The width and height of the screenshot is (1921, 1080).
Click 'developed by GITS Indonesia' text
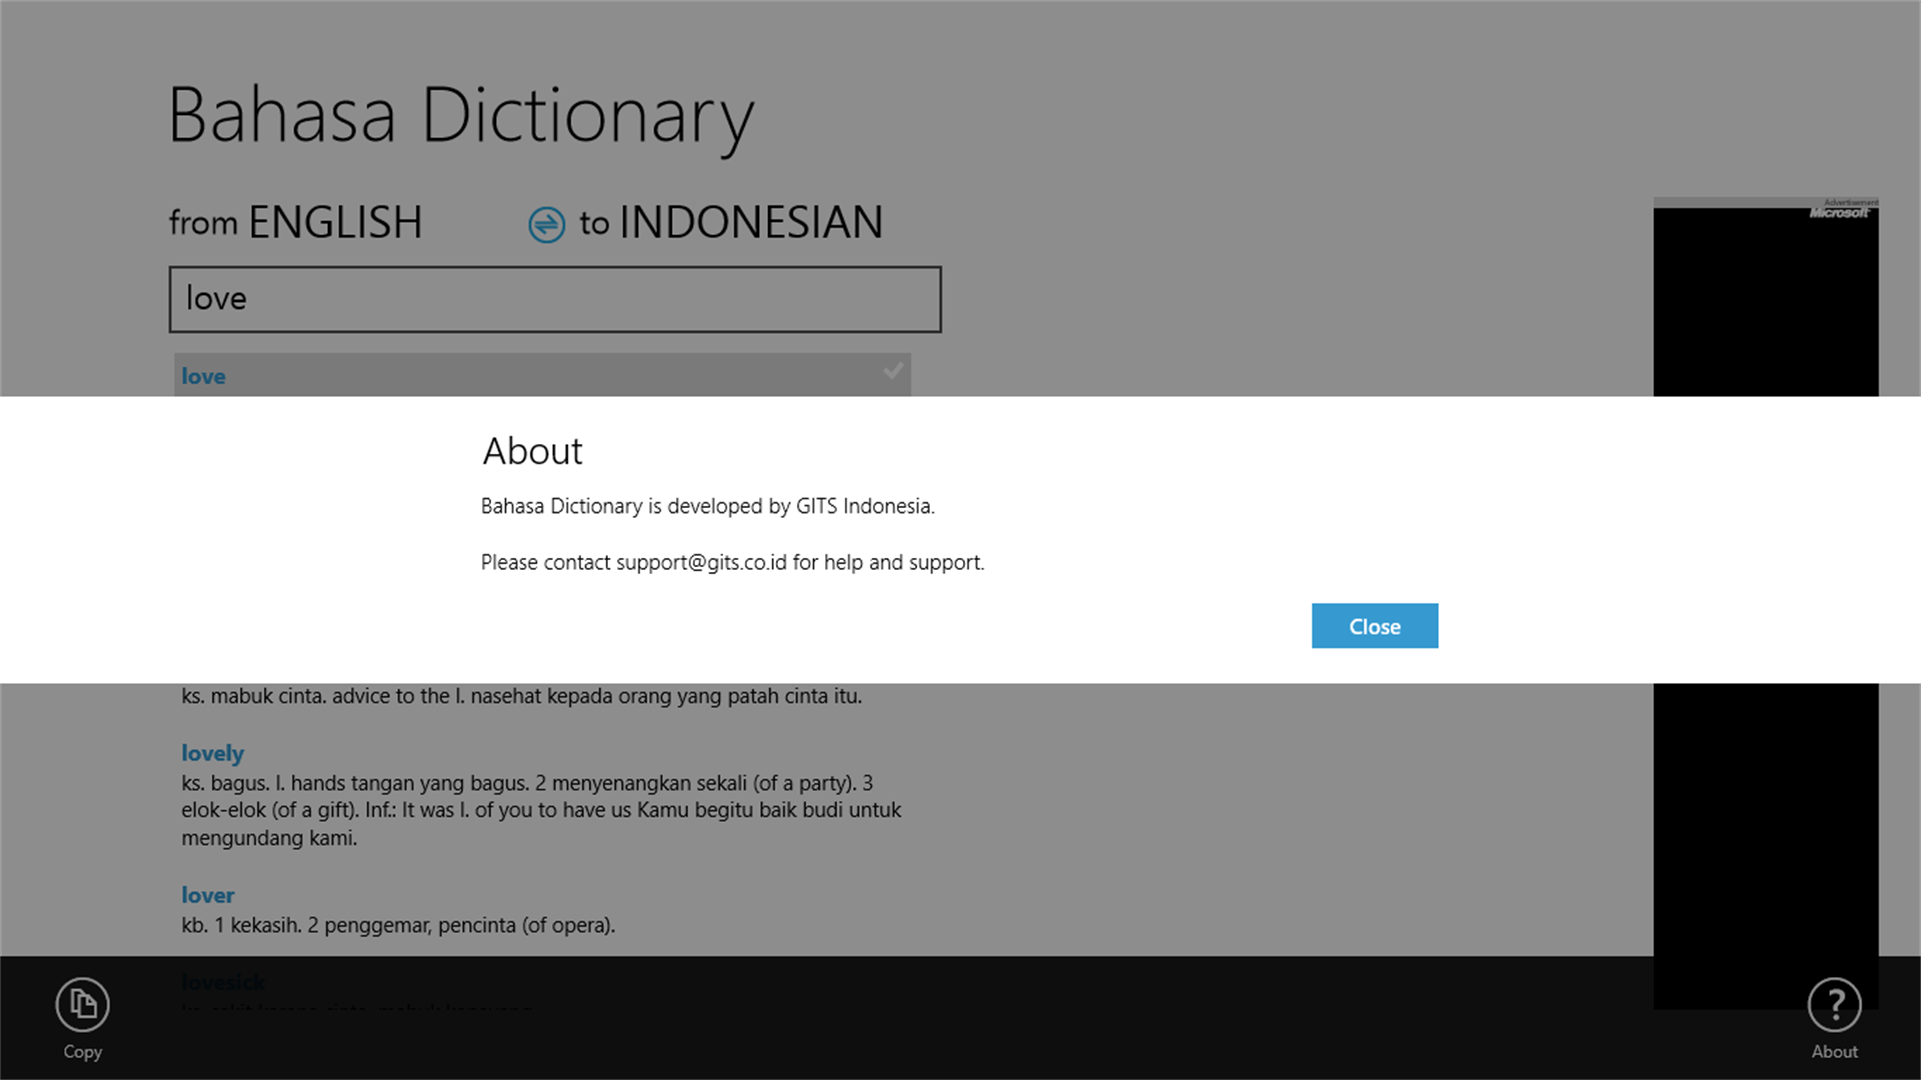[x=801, y=506]
